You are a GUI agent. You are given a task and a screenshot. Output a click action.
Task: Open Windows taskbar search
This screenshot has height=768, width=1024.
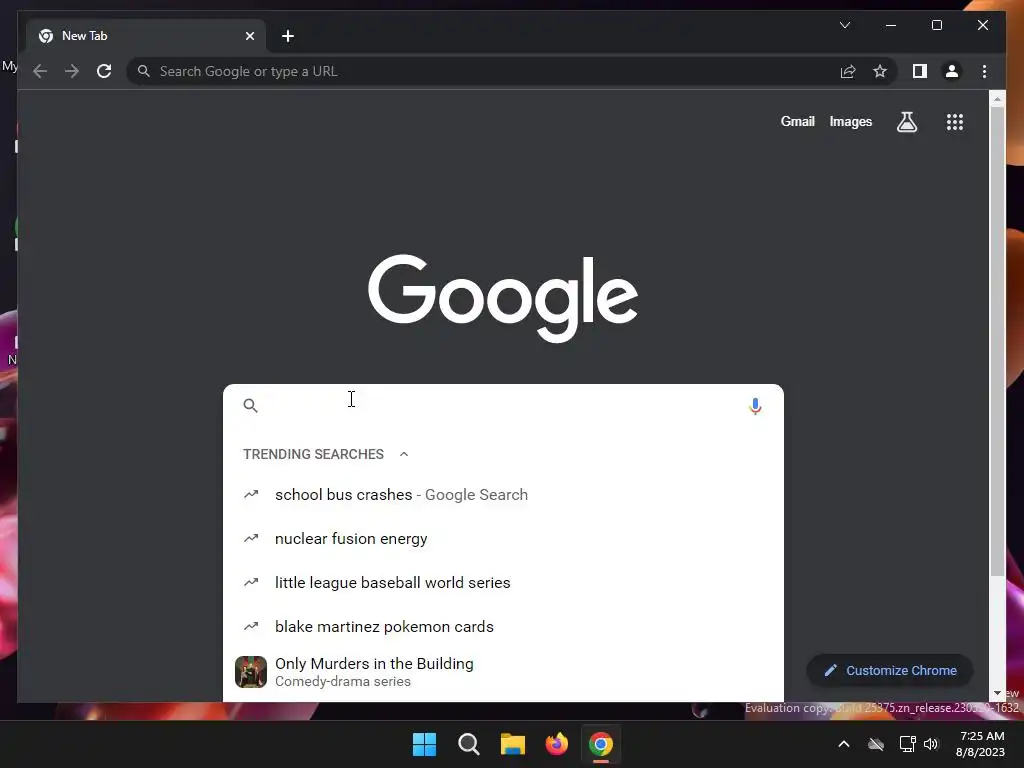pos(468,744)
